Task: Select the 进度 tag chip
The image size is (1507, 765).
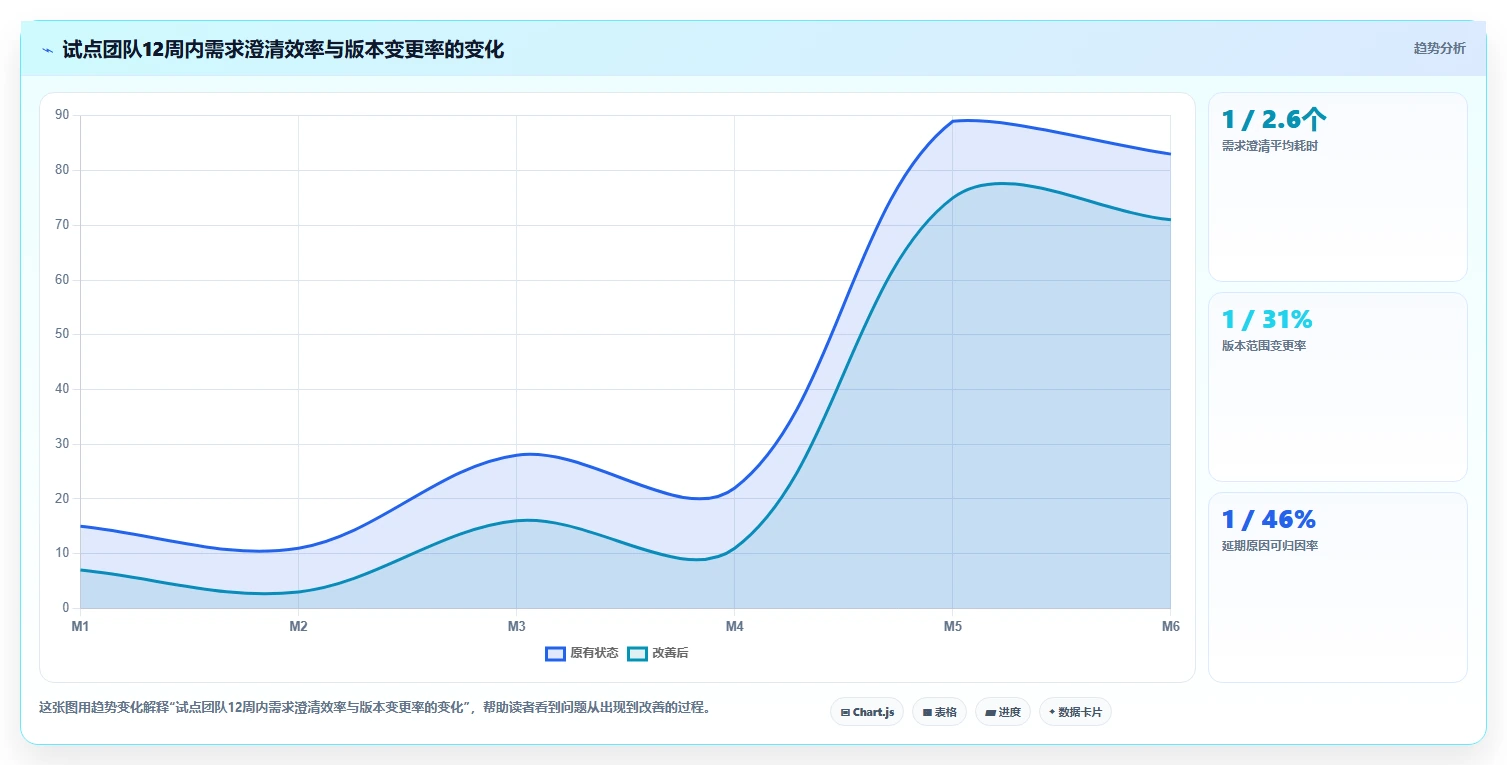Action: (x=1003, y=712)
